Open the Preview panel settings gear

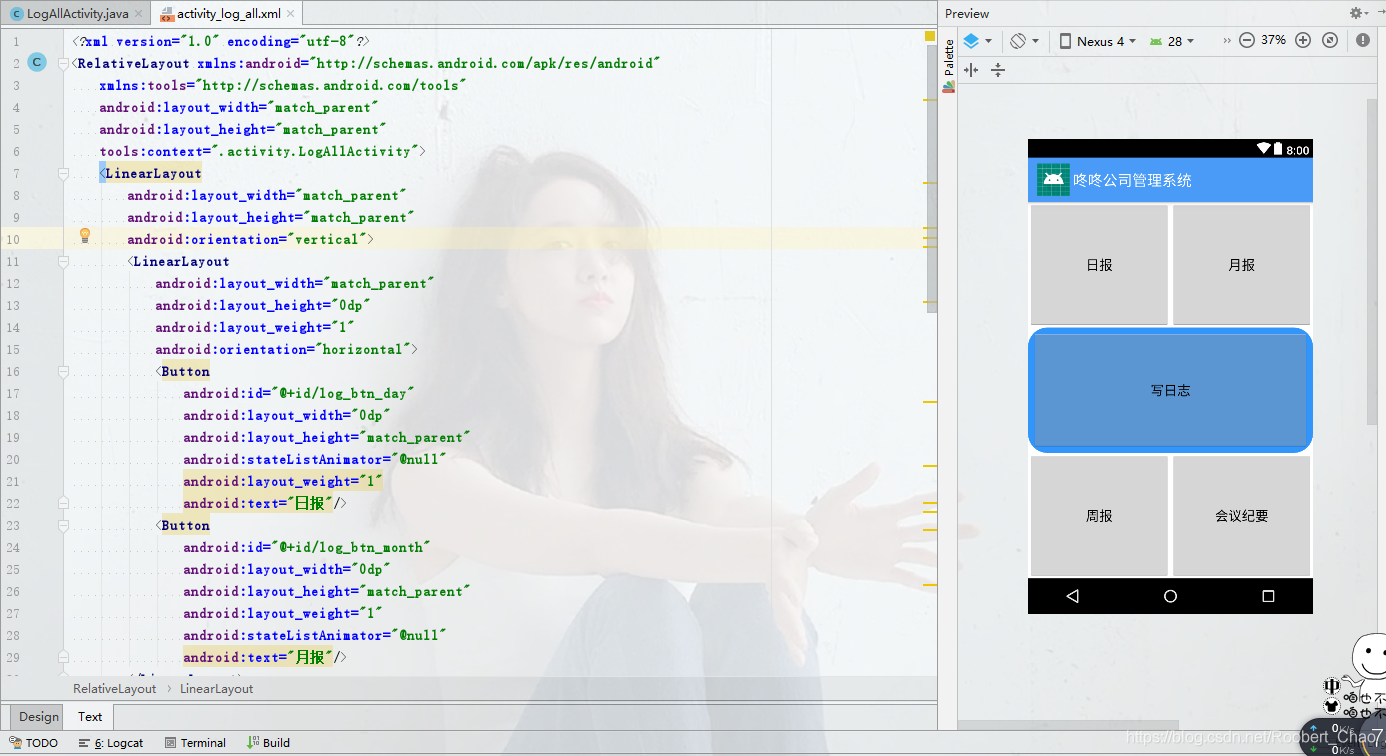tap(1357, 13)
